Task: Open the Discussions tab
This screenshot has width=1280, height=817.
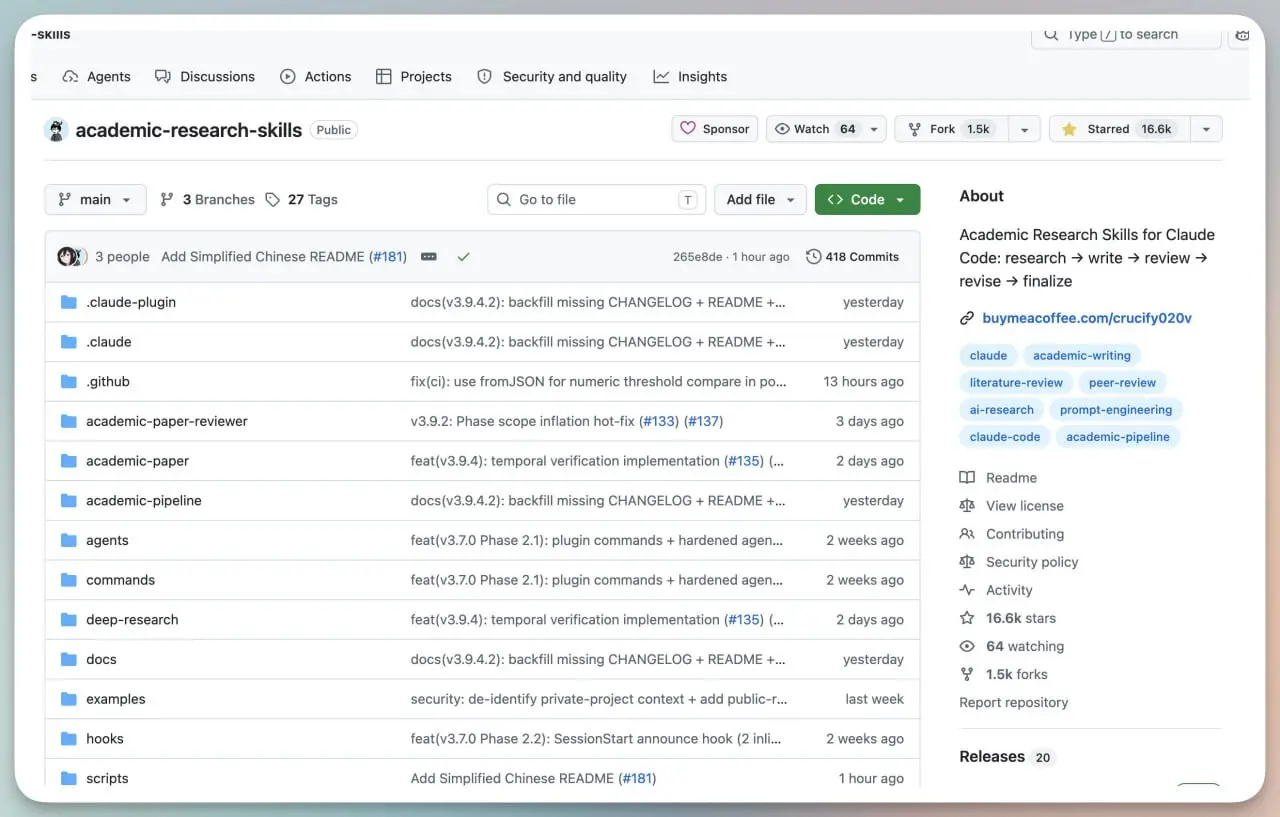Action: coord(205,76)
